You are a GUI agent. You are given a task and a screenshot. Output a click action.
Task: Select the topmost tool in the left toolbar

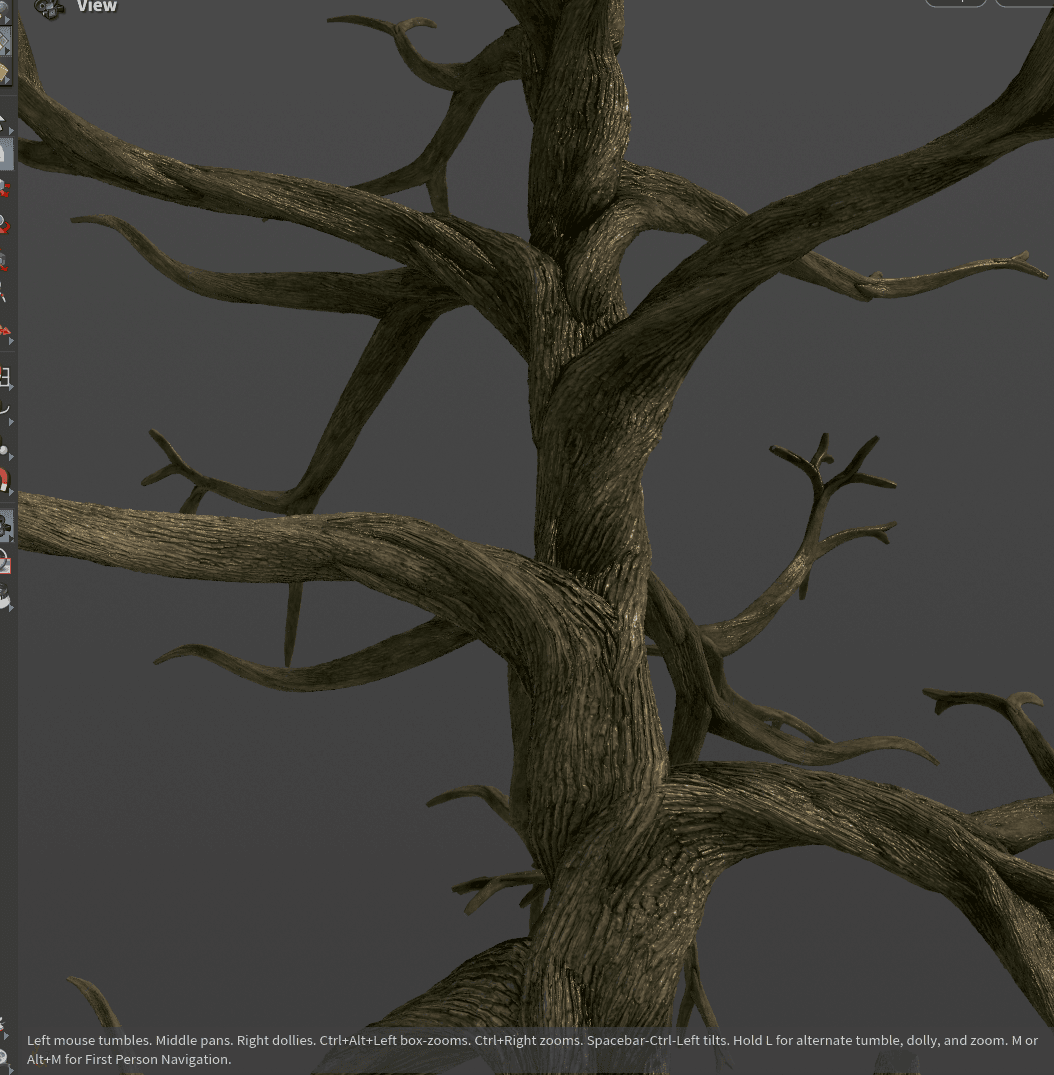(7, 7)
